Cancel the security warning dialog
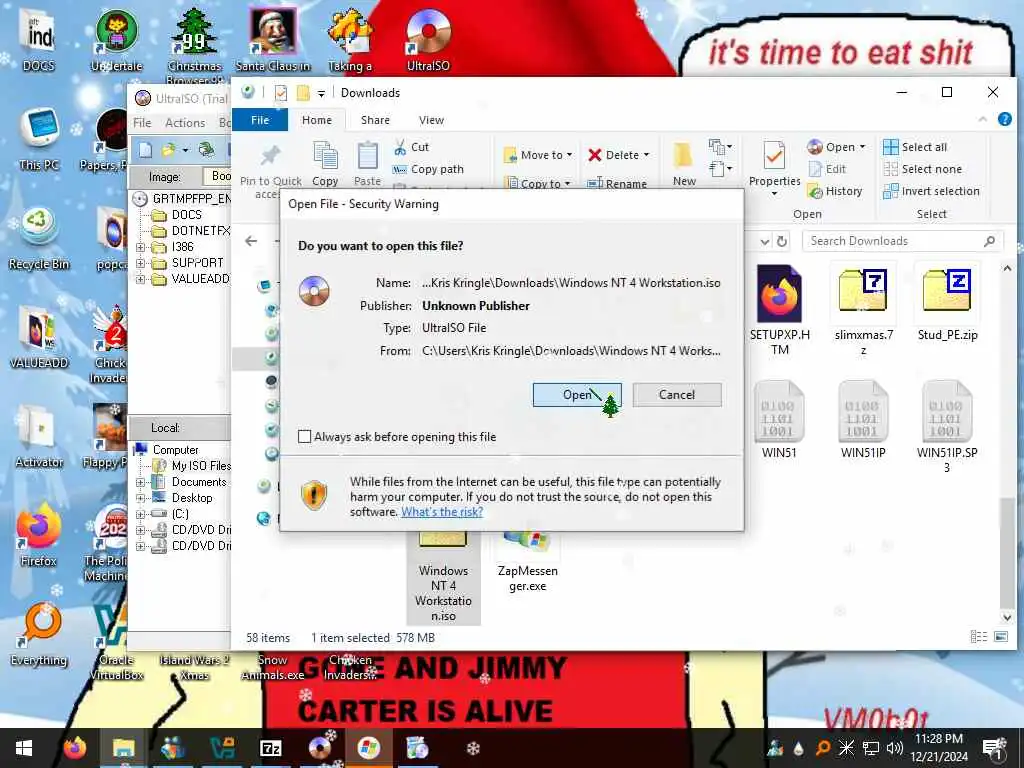 tap(677, 394)
